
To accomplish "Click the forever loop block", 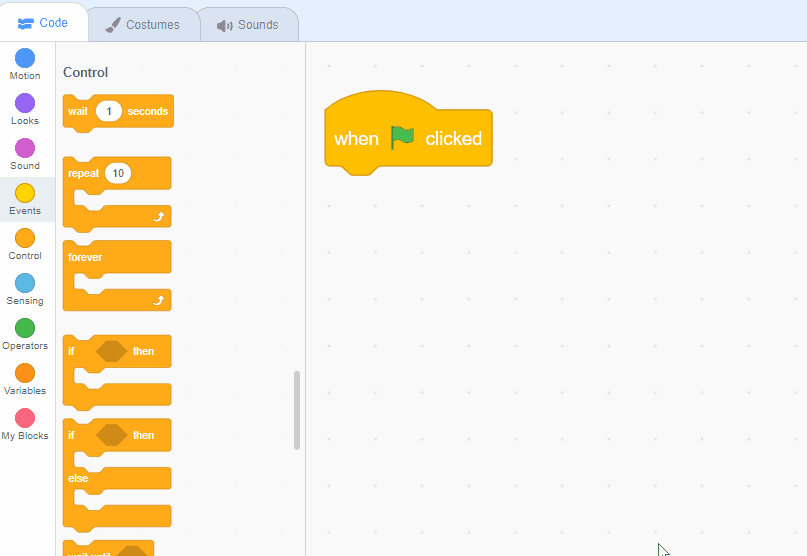I will (117, 275).
